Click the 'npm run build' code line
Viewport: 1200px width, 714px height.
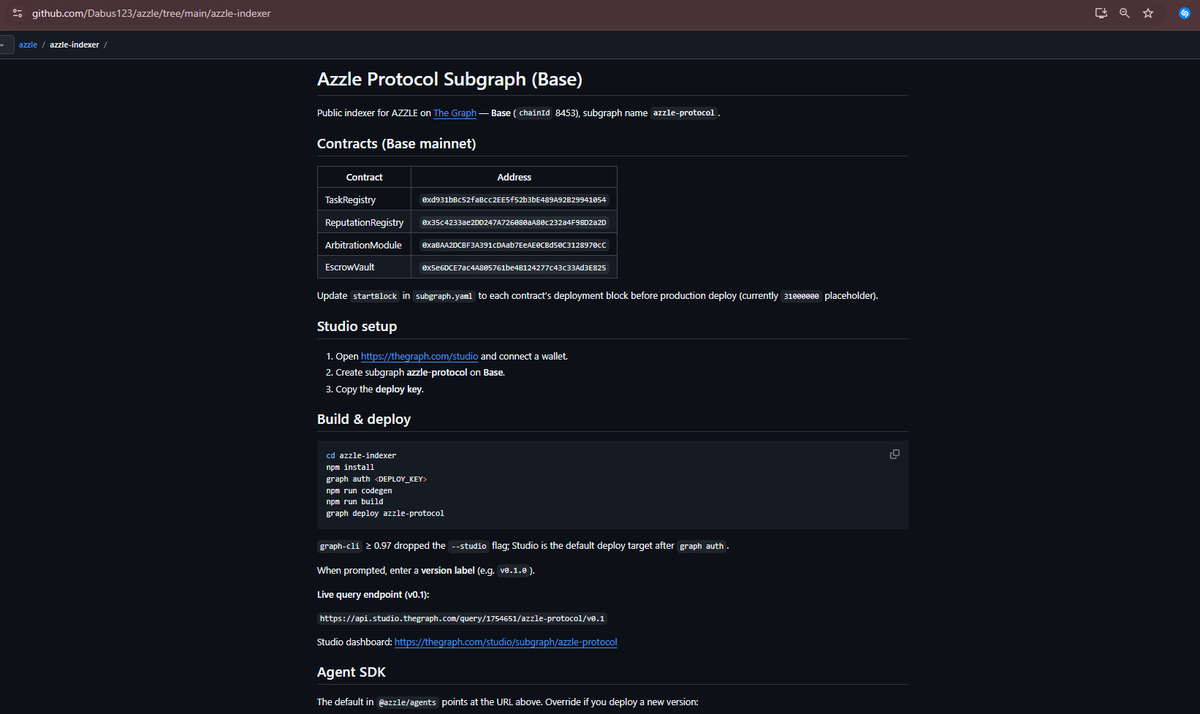(355, 502)
